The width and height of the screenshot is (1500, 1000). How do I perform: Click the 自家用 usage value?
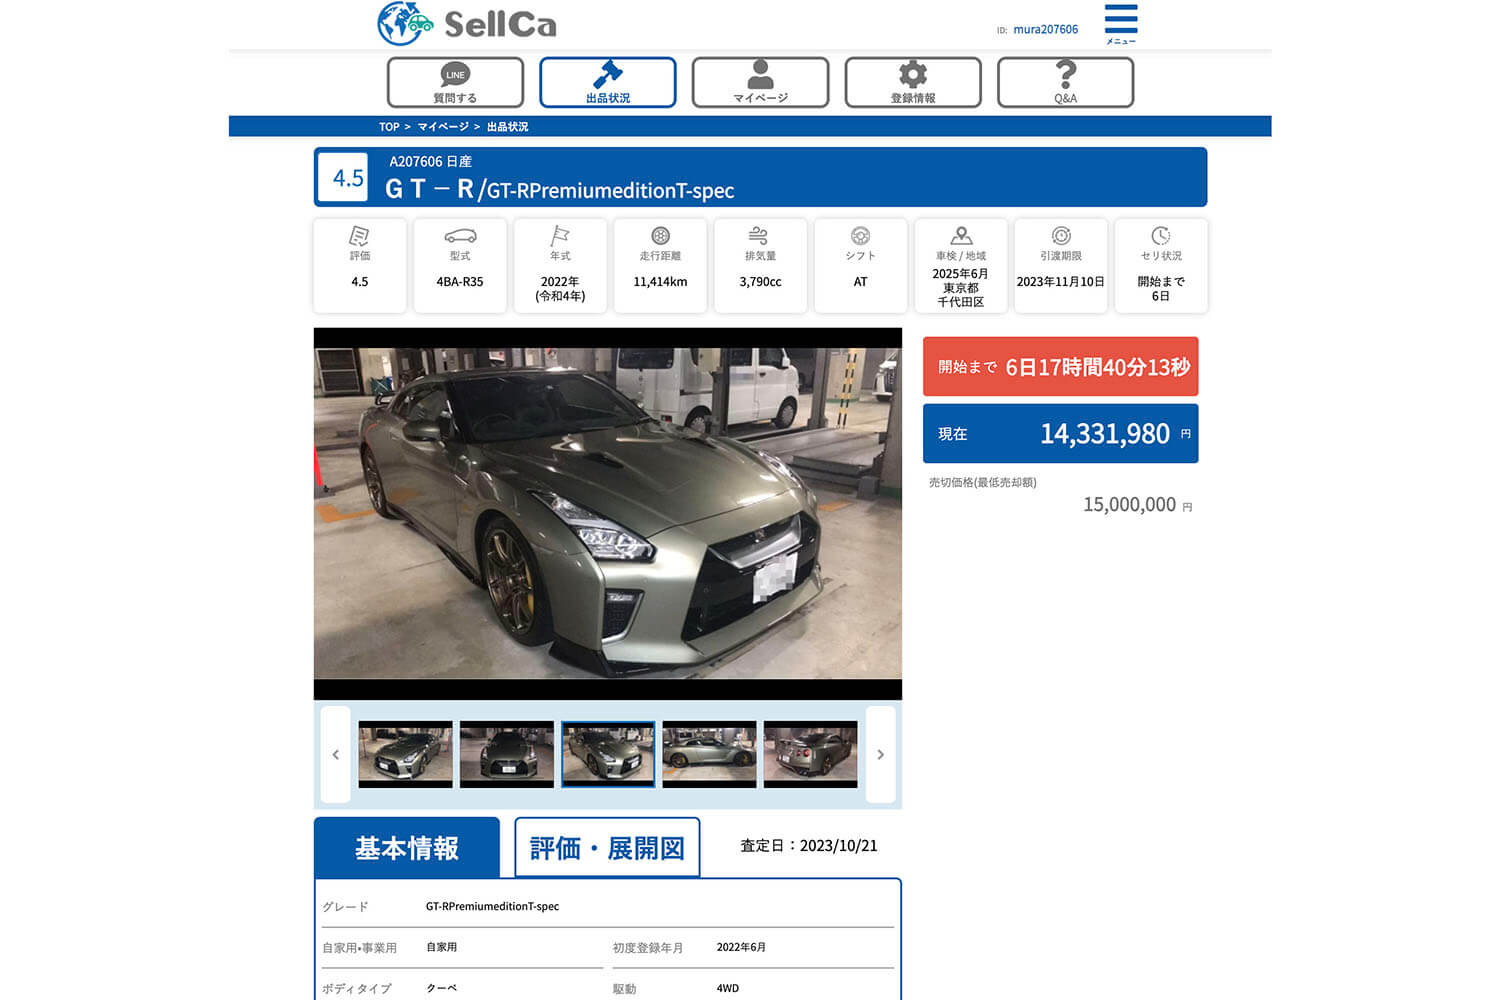coord(441,947)
